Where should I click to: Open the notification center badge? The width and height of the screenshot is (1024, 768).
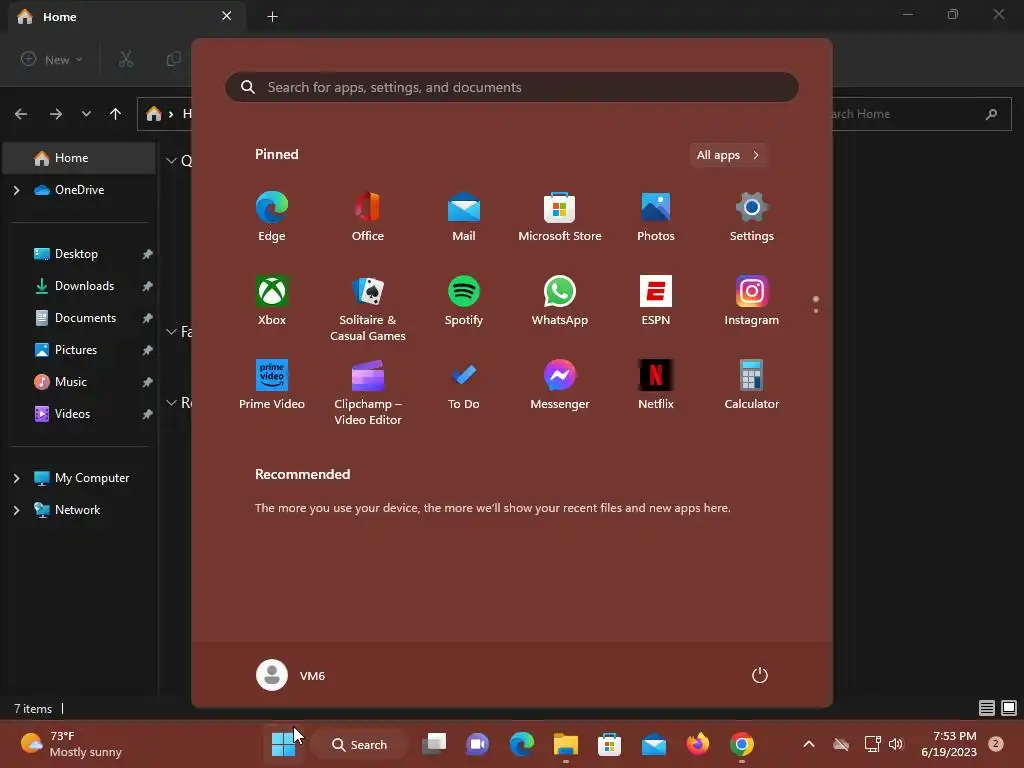tap(995, 744)
